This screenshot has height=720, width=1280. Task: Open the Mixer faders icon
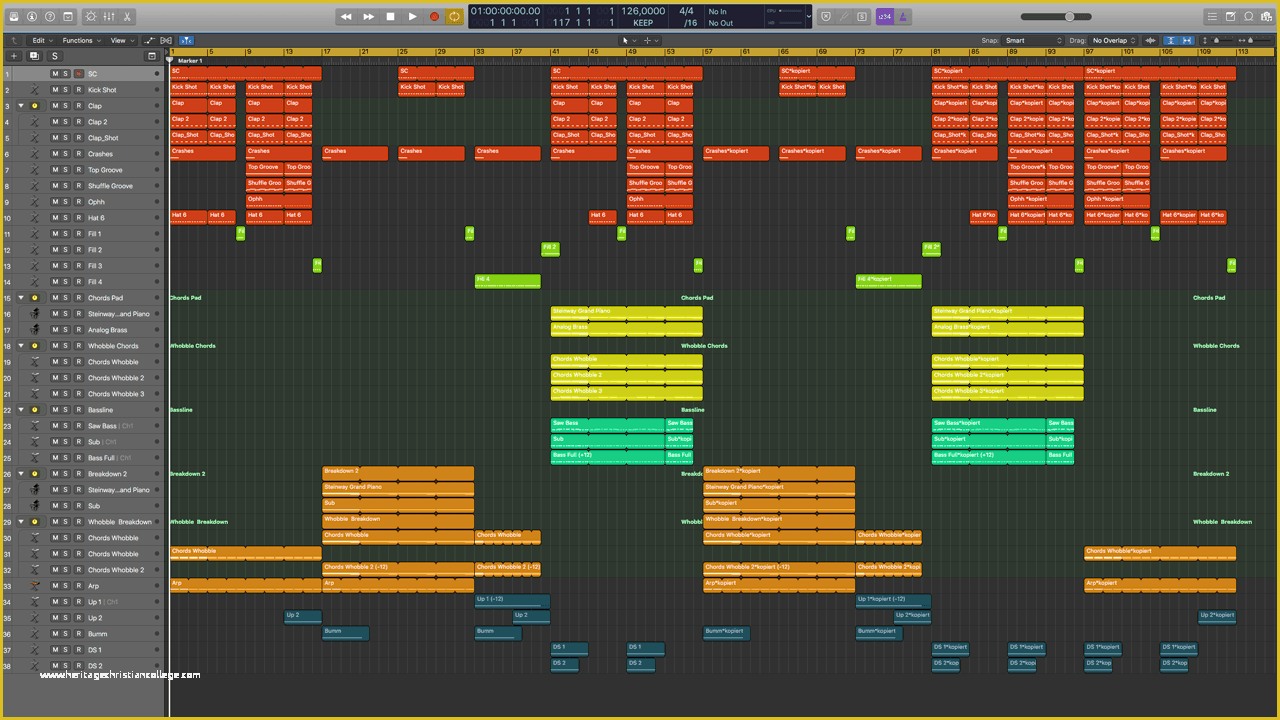click(x=109, y=17)
